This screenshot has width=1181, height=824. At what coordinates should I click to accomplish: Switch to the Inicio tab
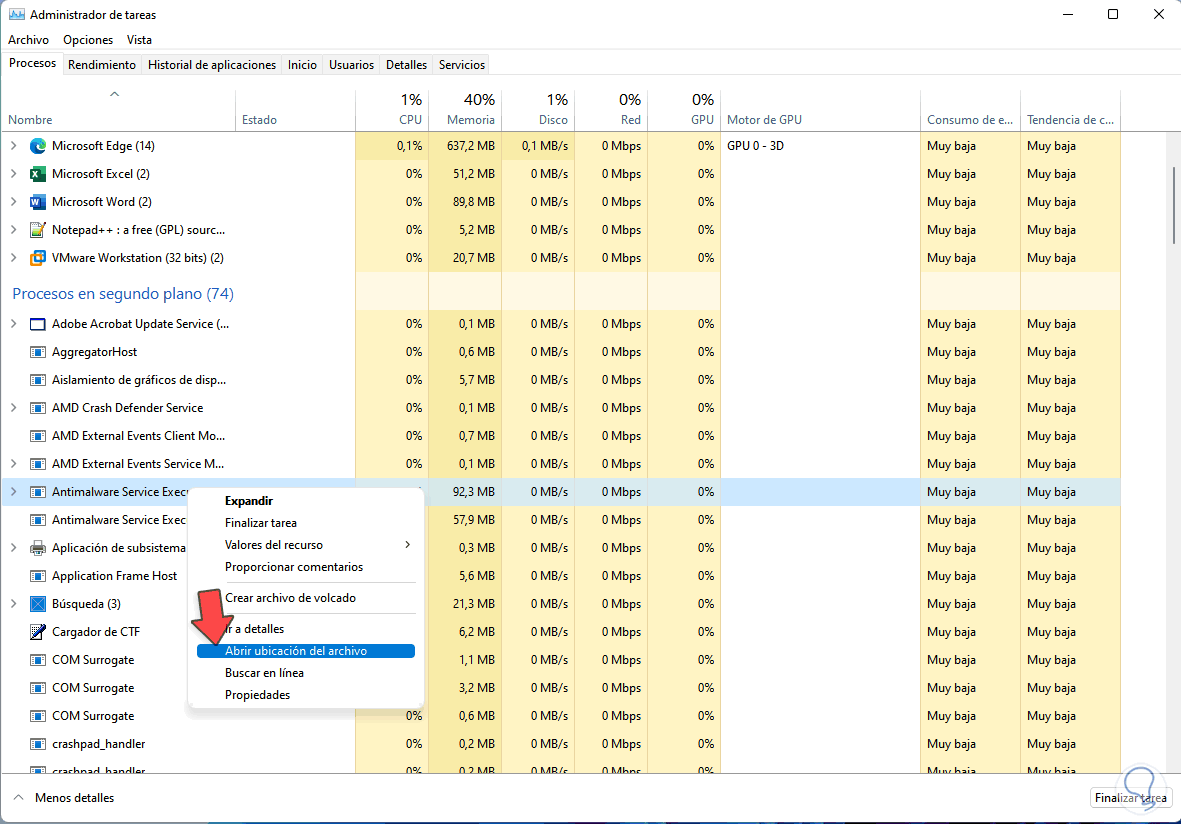click(x=302, y=65)
